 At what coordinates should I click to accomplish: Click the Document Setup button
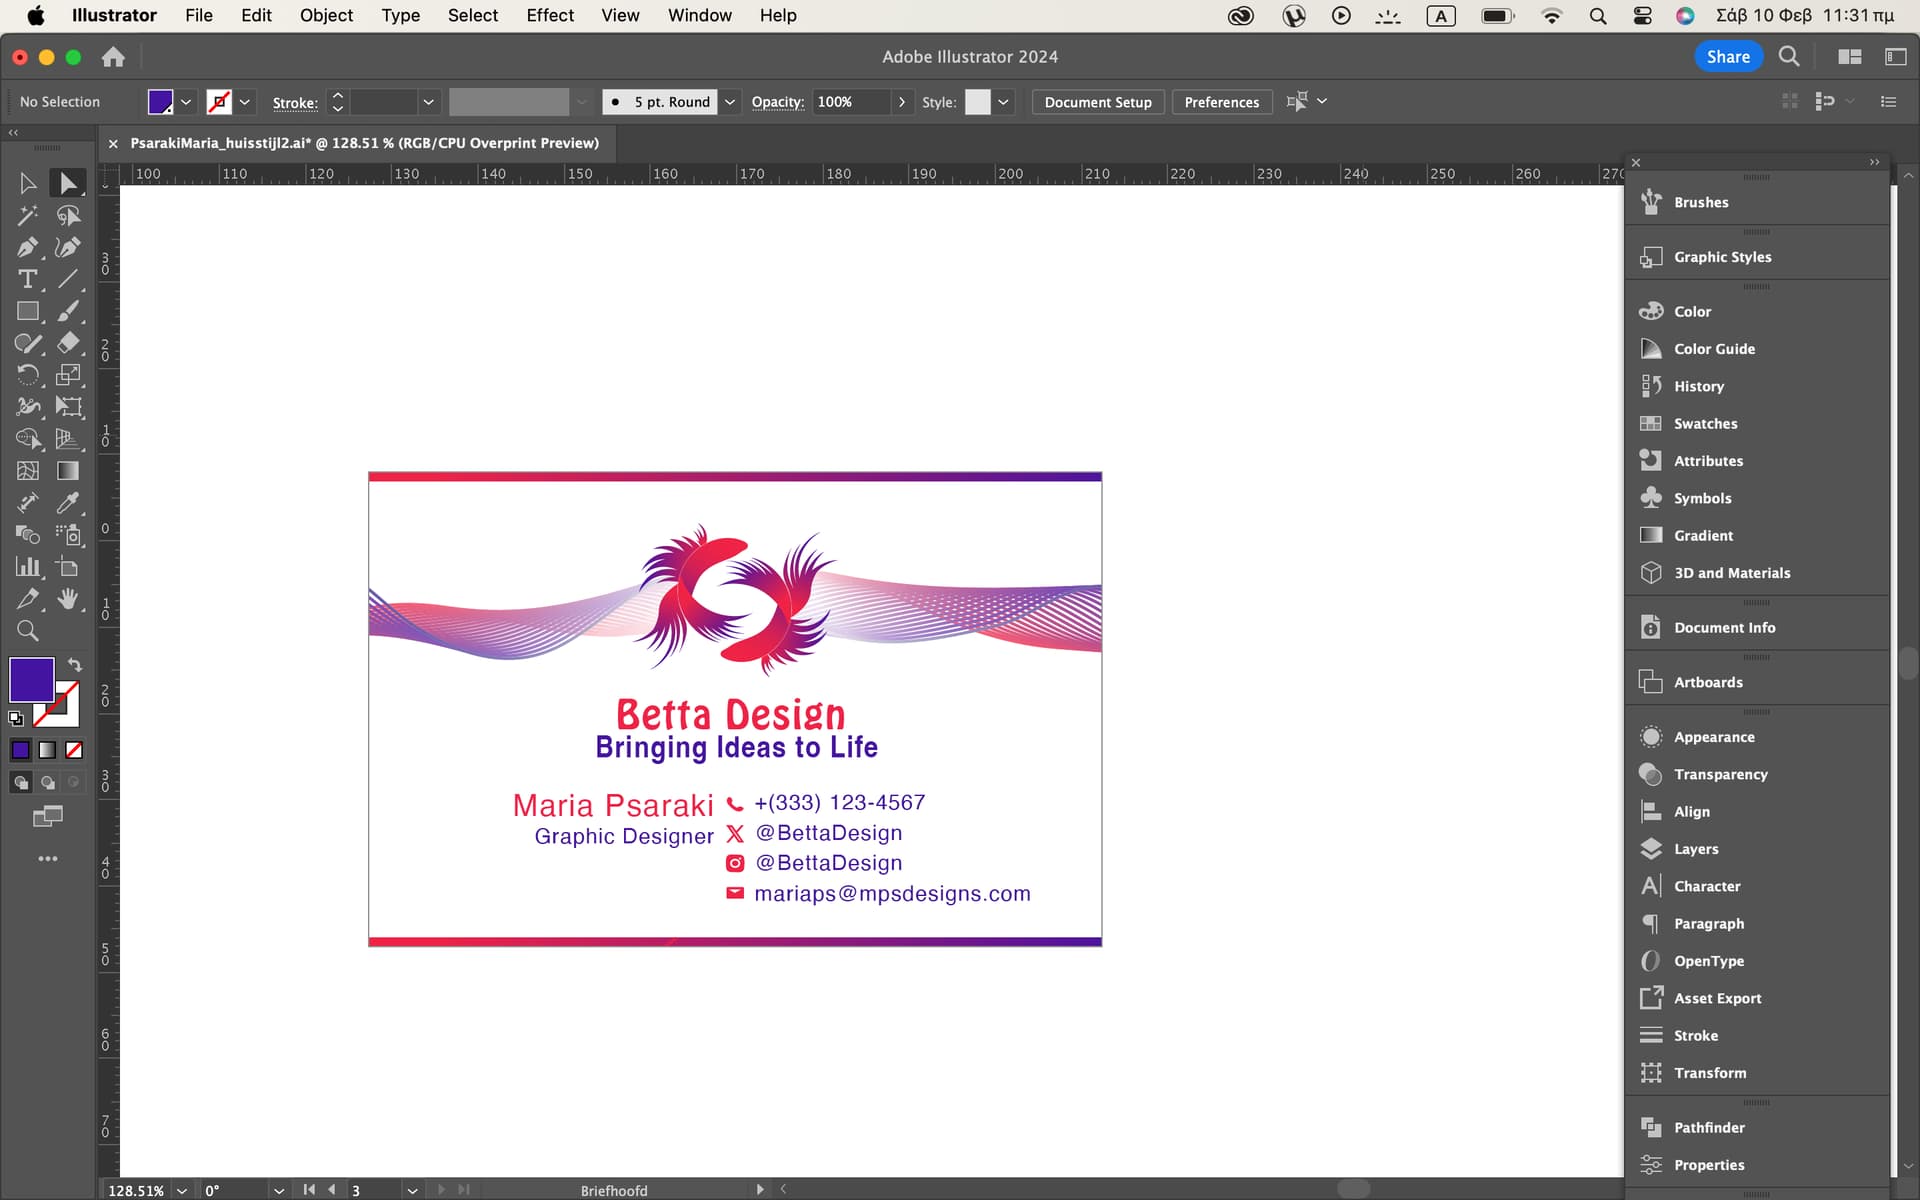tap(1097, 102)
